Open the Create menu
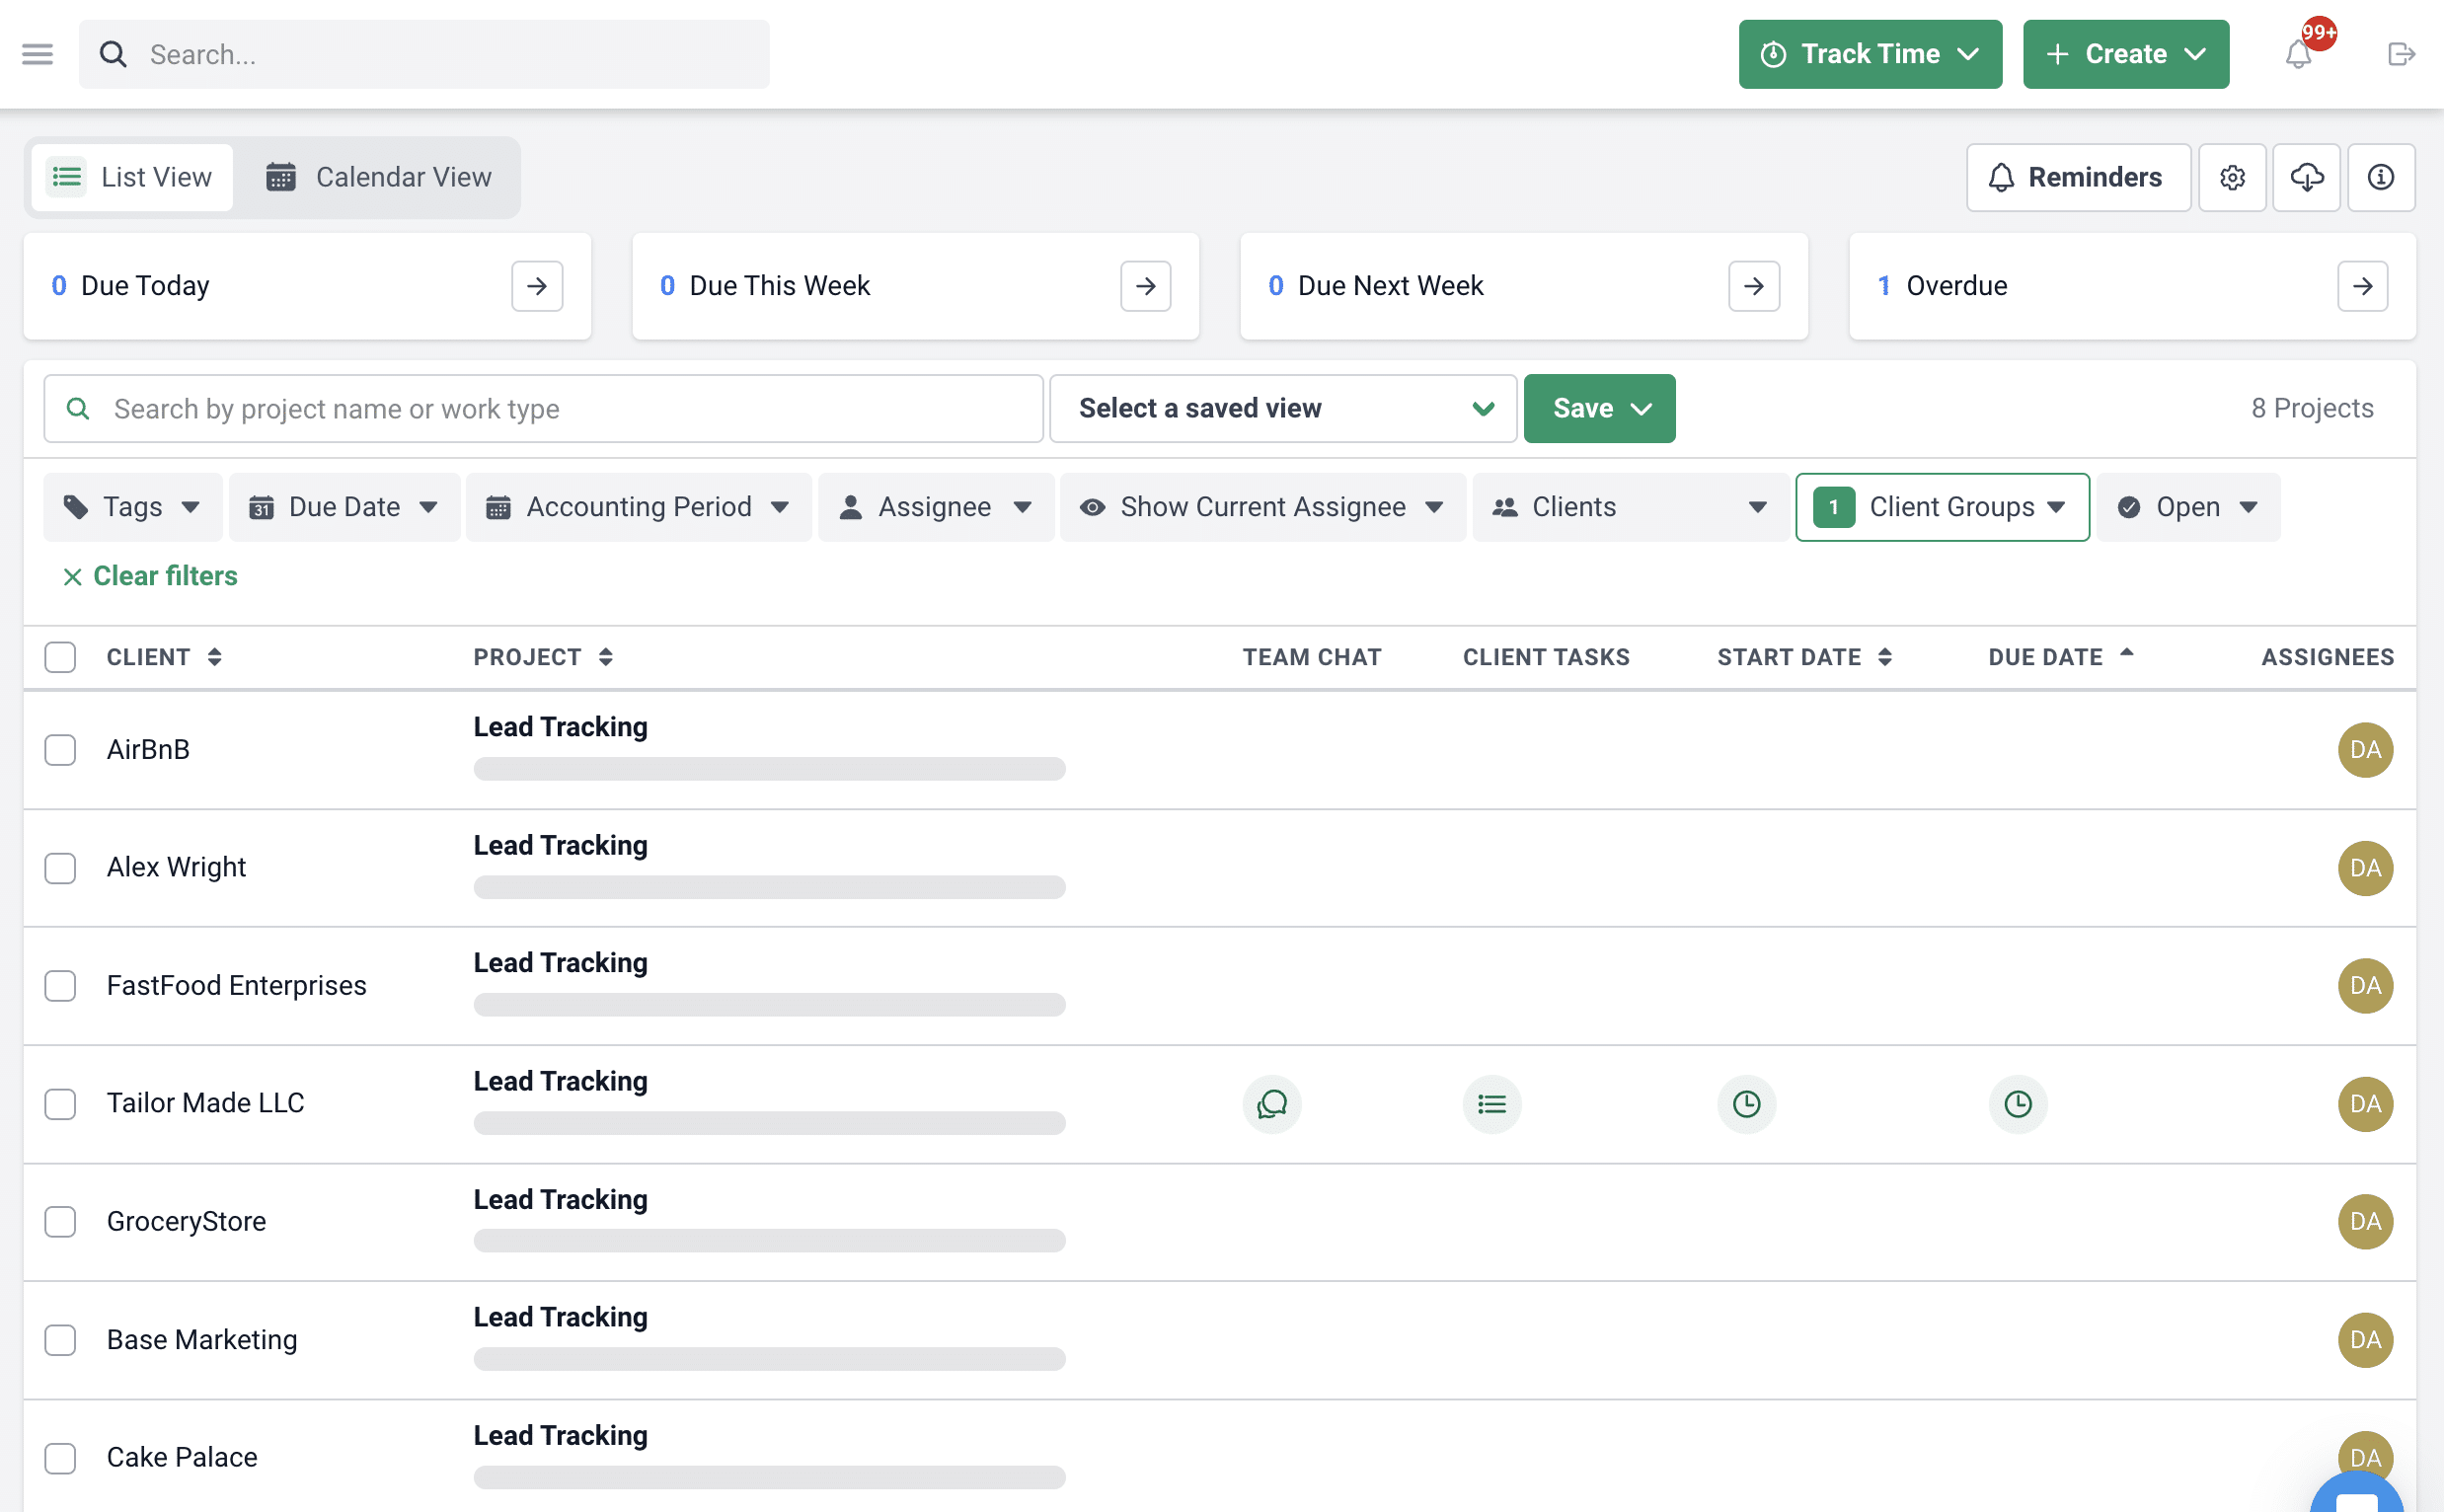The width and height of the screenshot is (2444, 1512). click(x=2126, y=54)
